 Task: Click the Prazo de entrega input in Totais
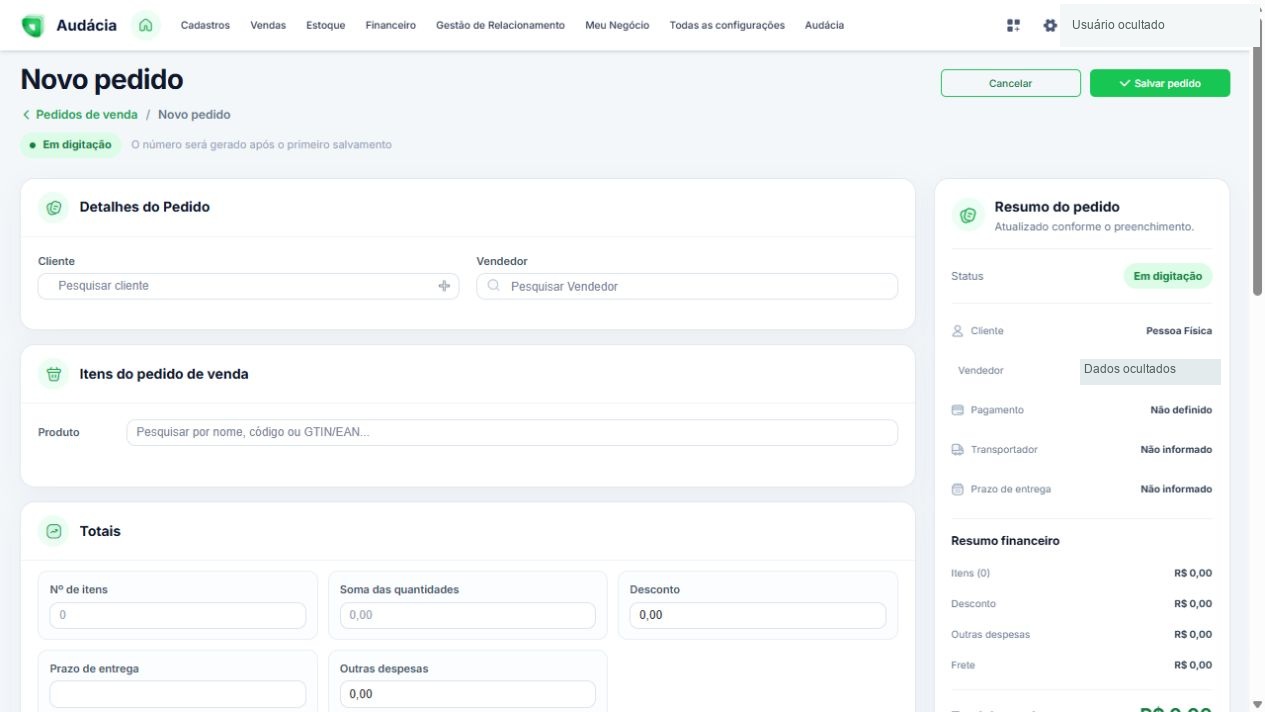(178, 694)
